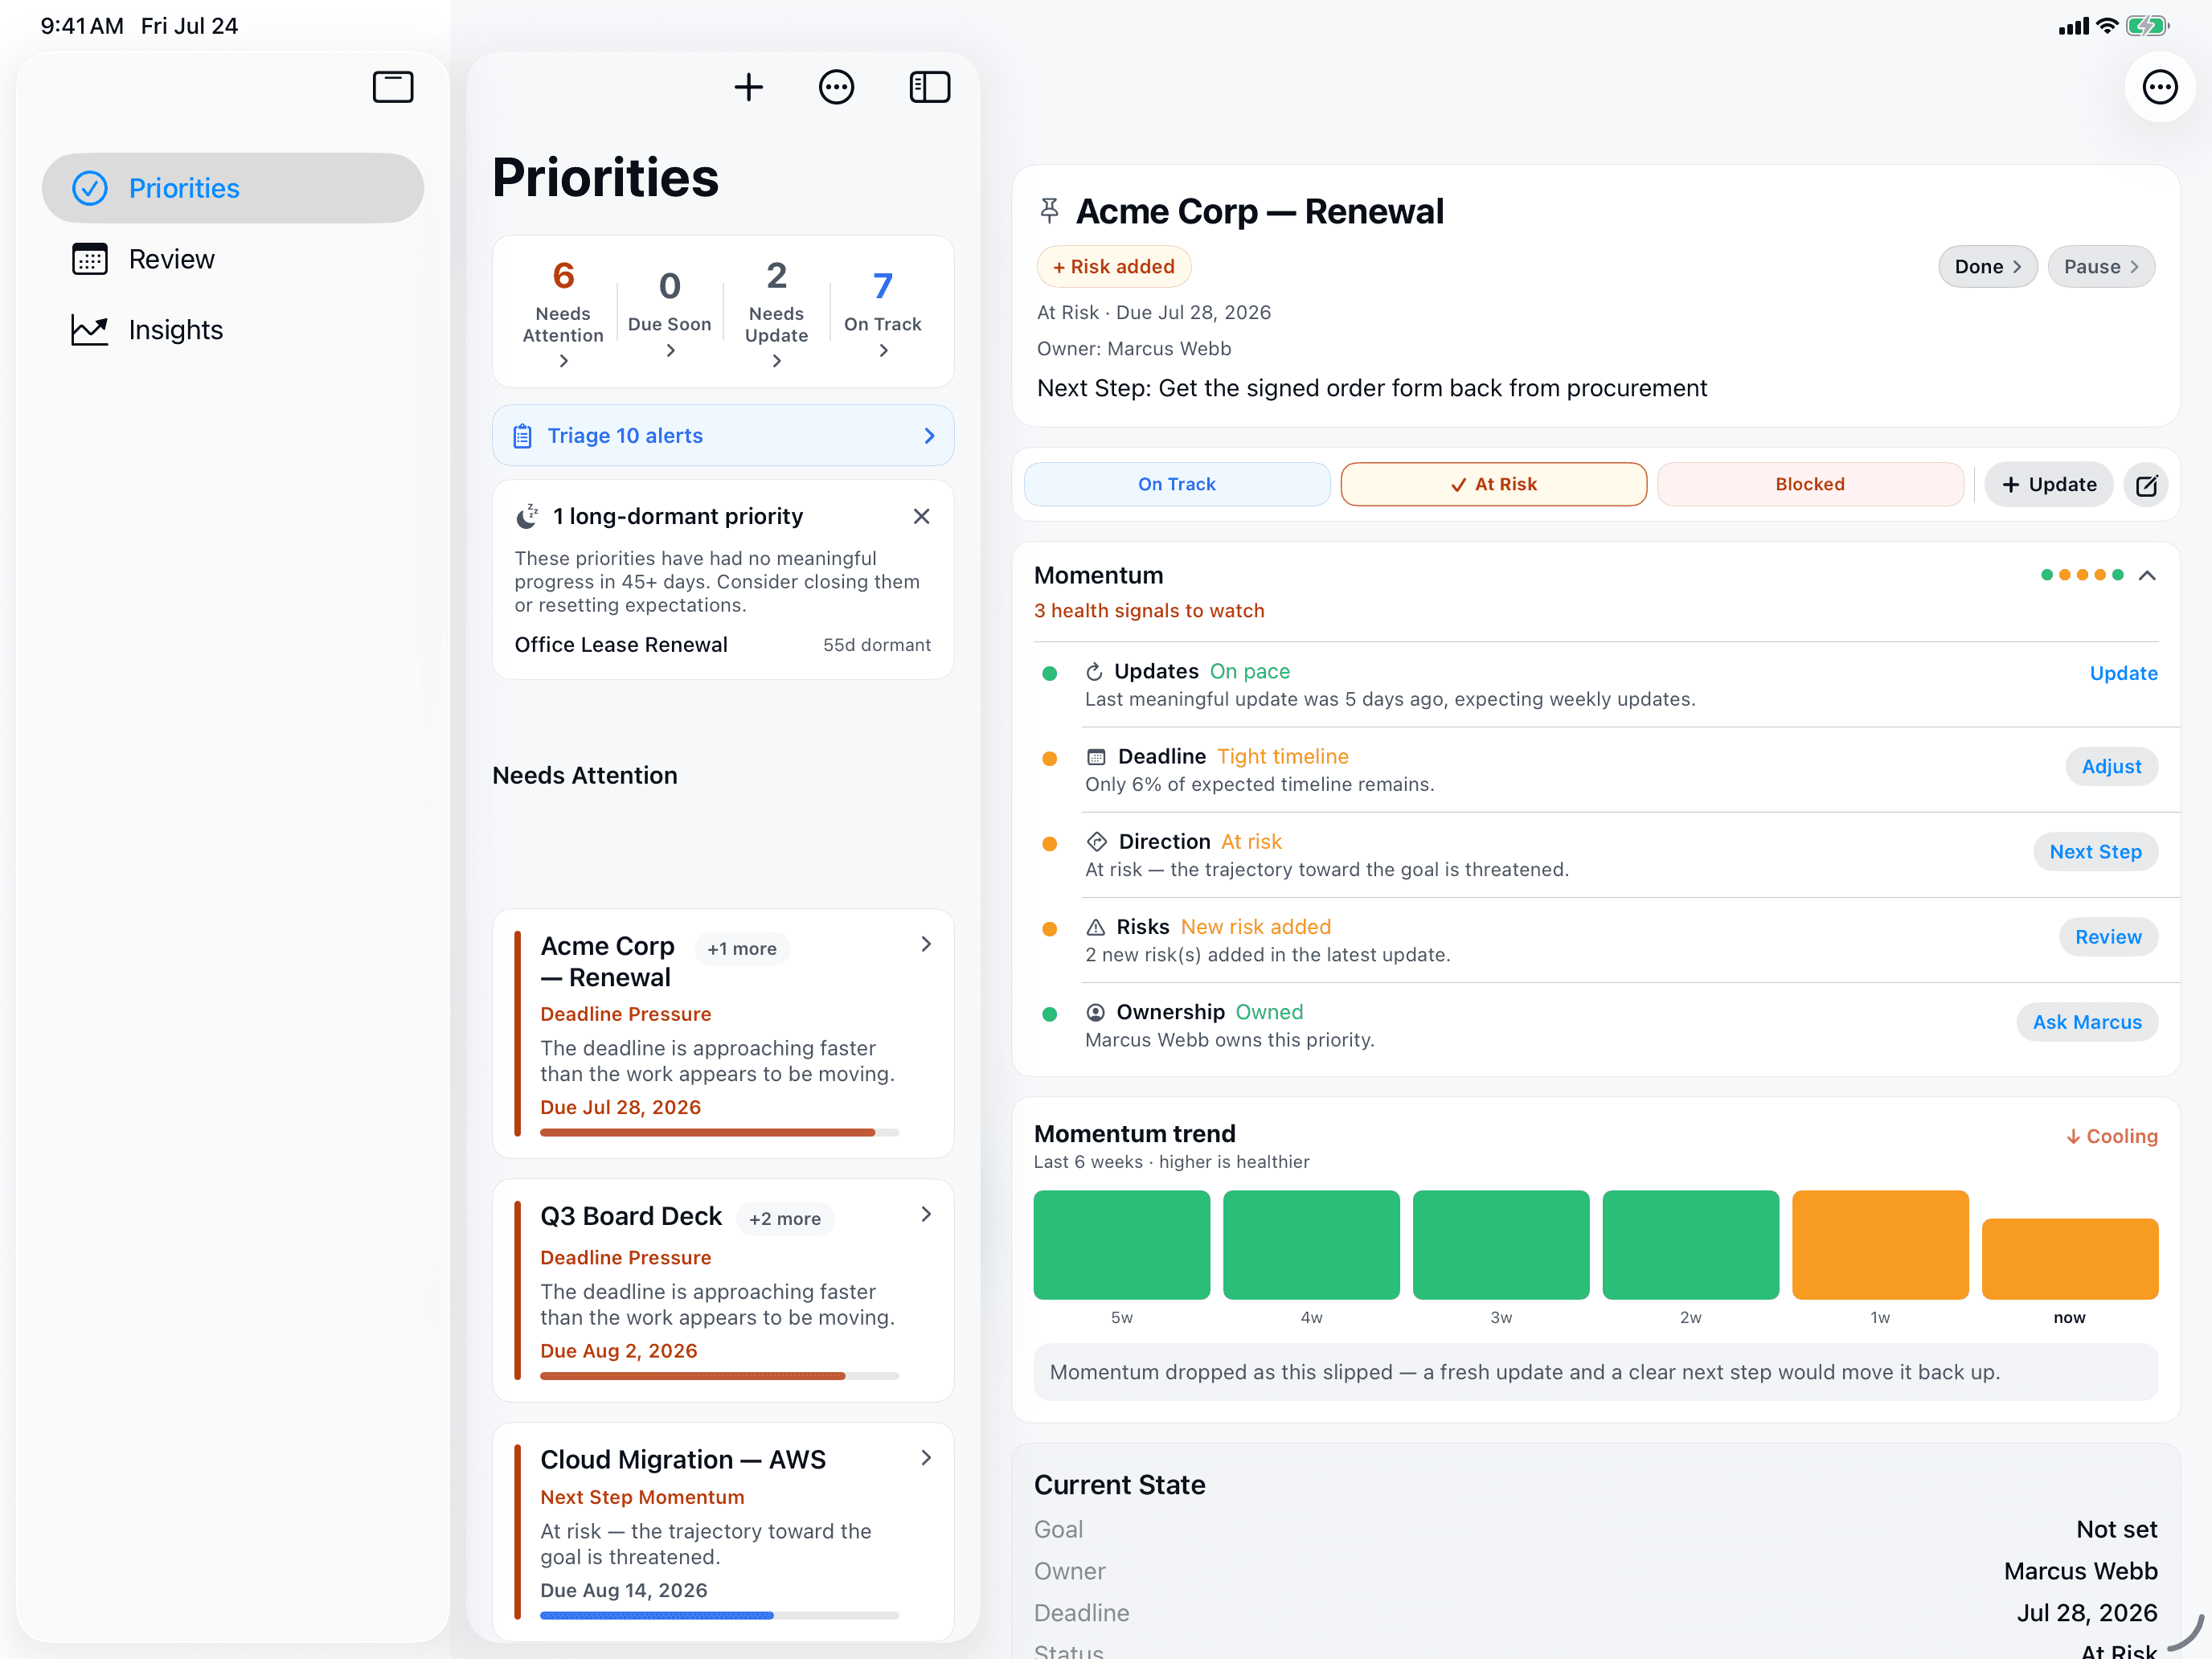Viewport: 2212px width, 1659px height.
Task: Open the Priorities list more options ellipsis
Action: 836,87
